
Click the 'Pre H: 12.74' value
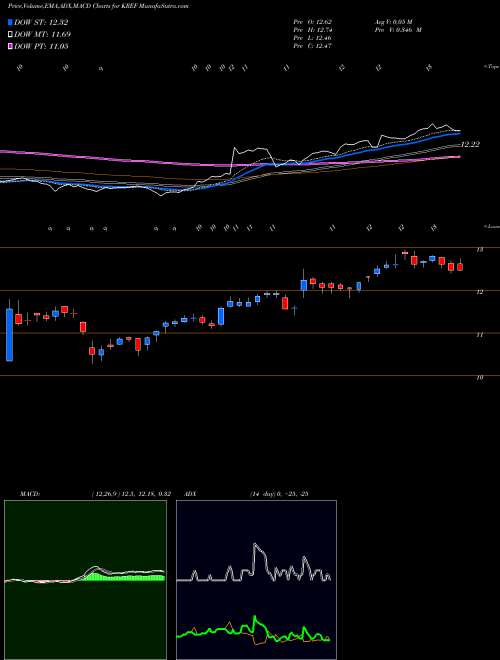[314, 29]
